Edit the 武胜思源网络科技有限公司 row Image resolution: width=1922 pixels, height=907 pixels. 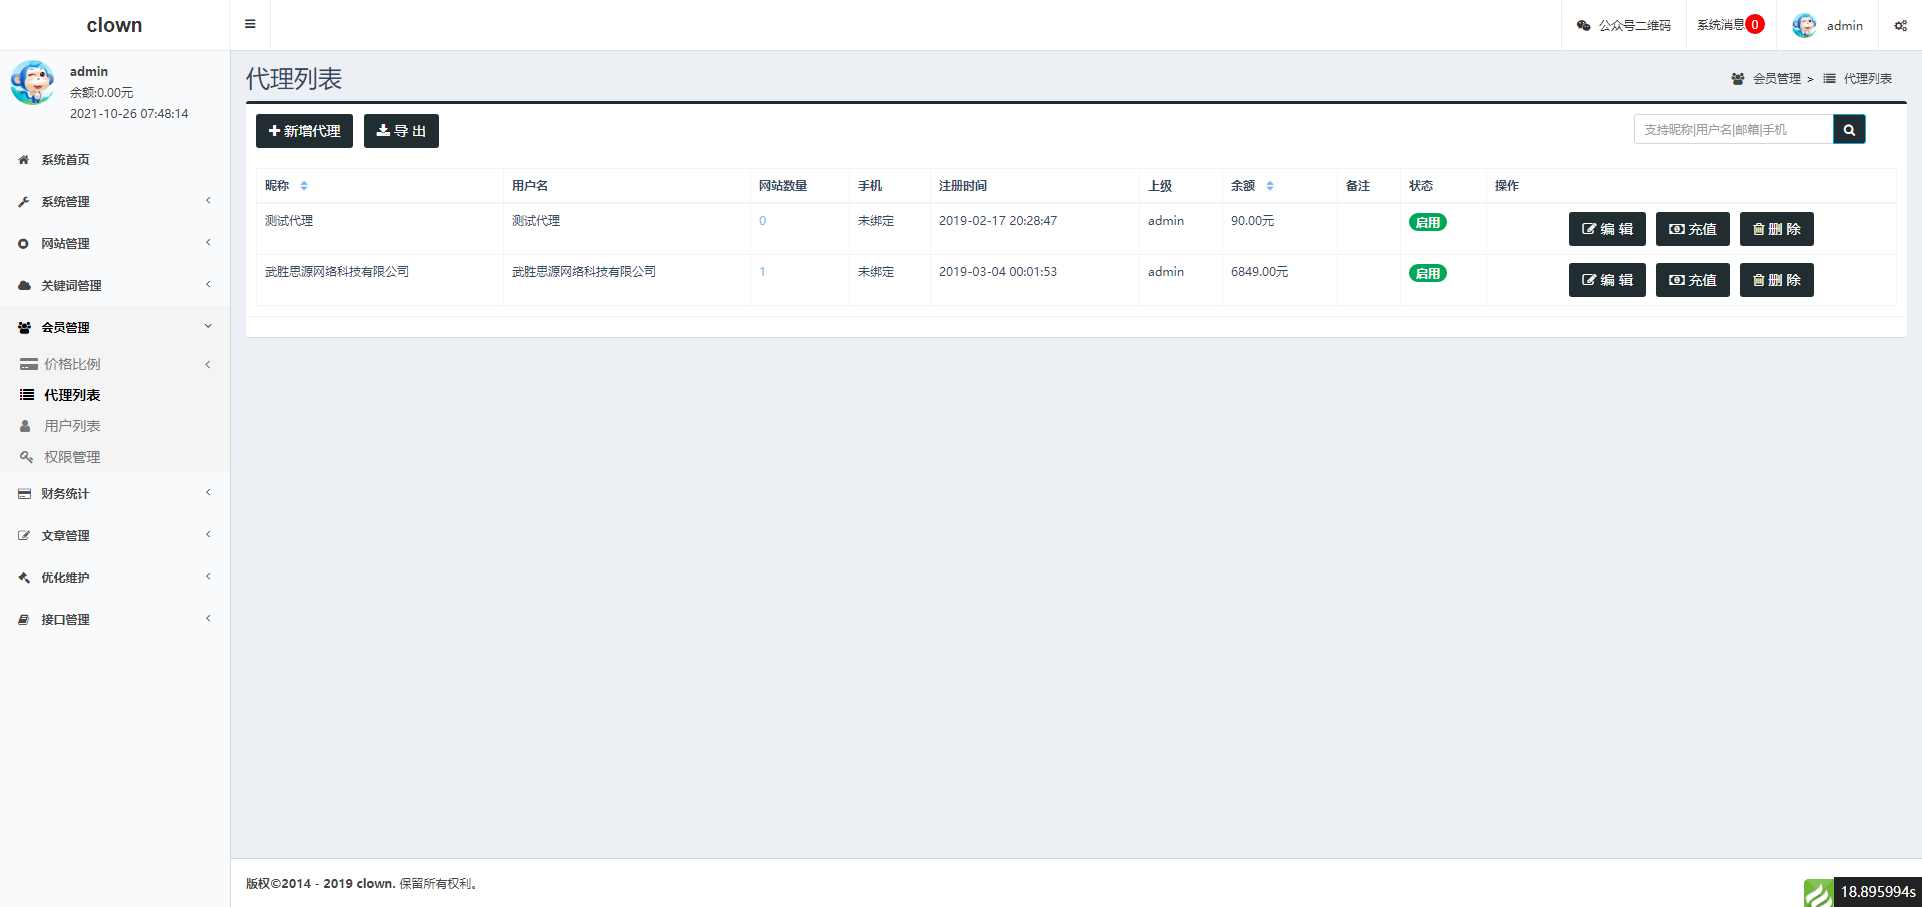click(x=1607, y=280)
